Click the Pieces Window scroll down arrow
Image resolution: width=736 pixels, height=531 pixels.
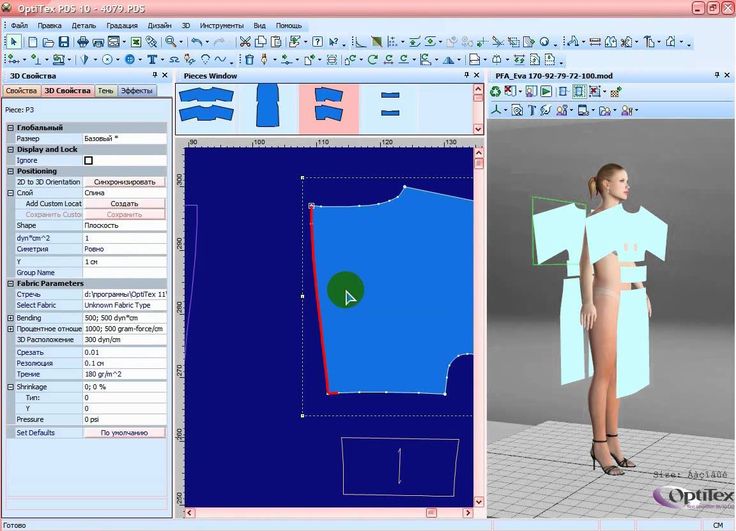[x=478, y=129]
